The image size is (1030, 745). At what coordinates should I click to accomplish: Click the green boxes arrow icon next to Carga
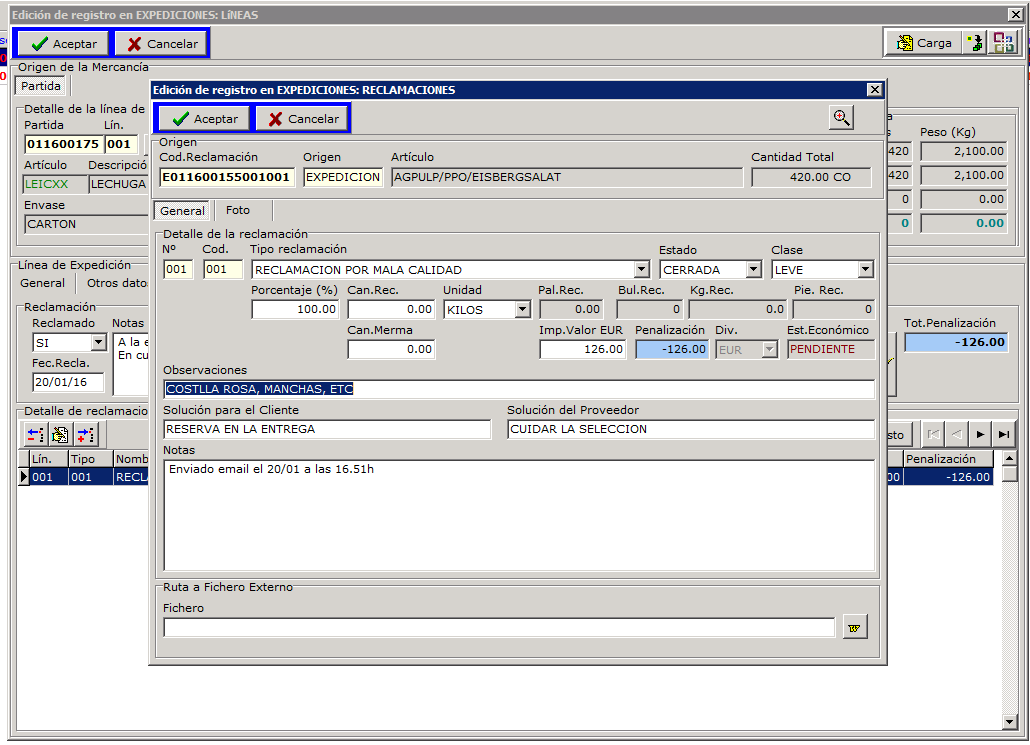coord(974,43)
